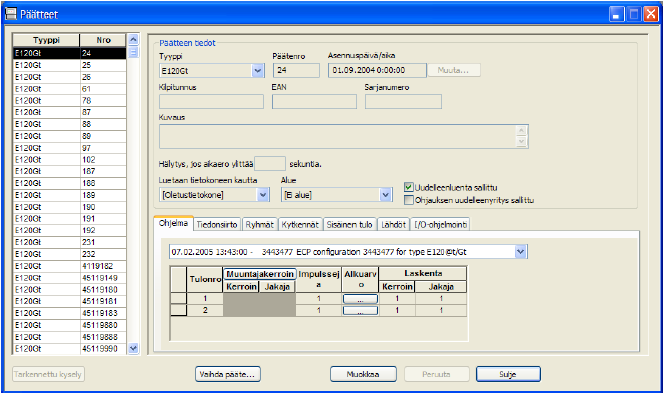Click the Tarkennettu kysely button

point(48,374)
